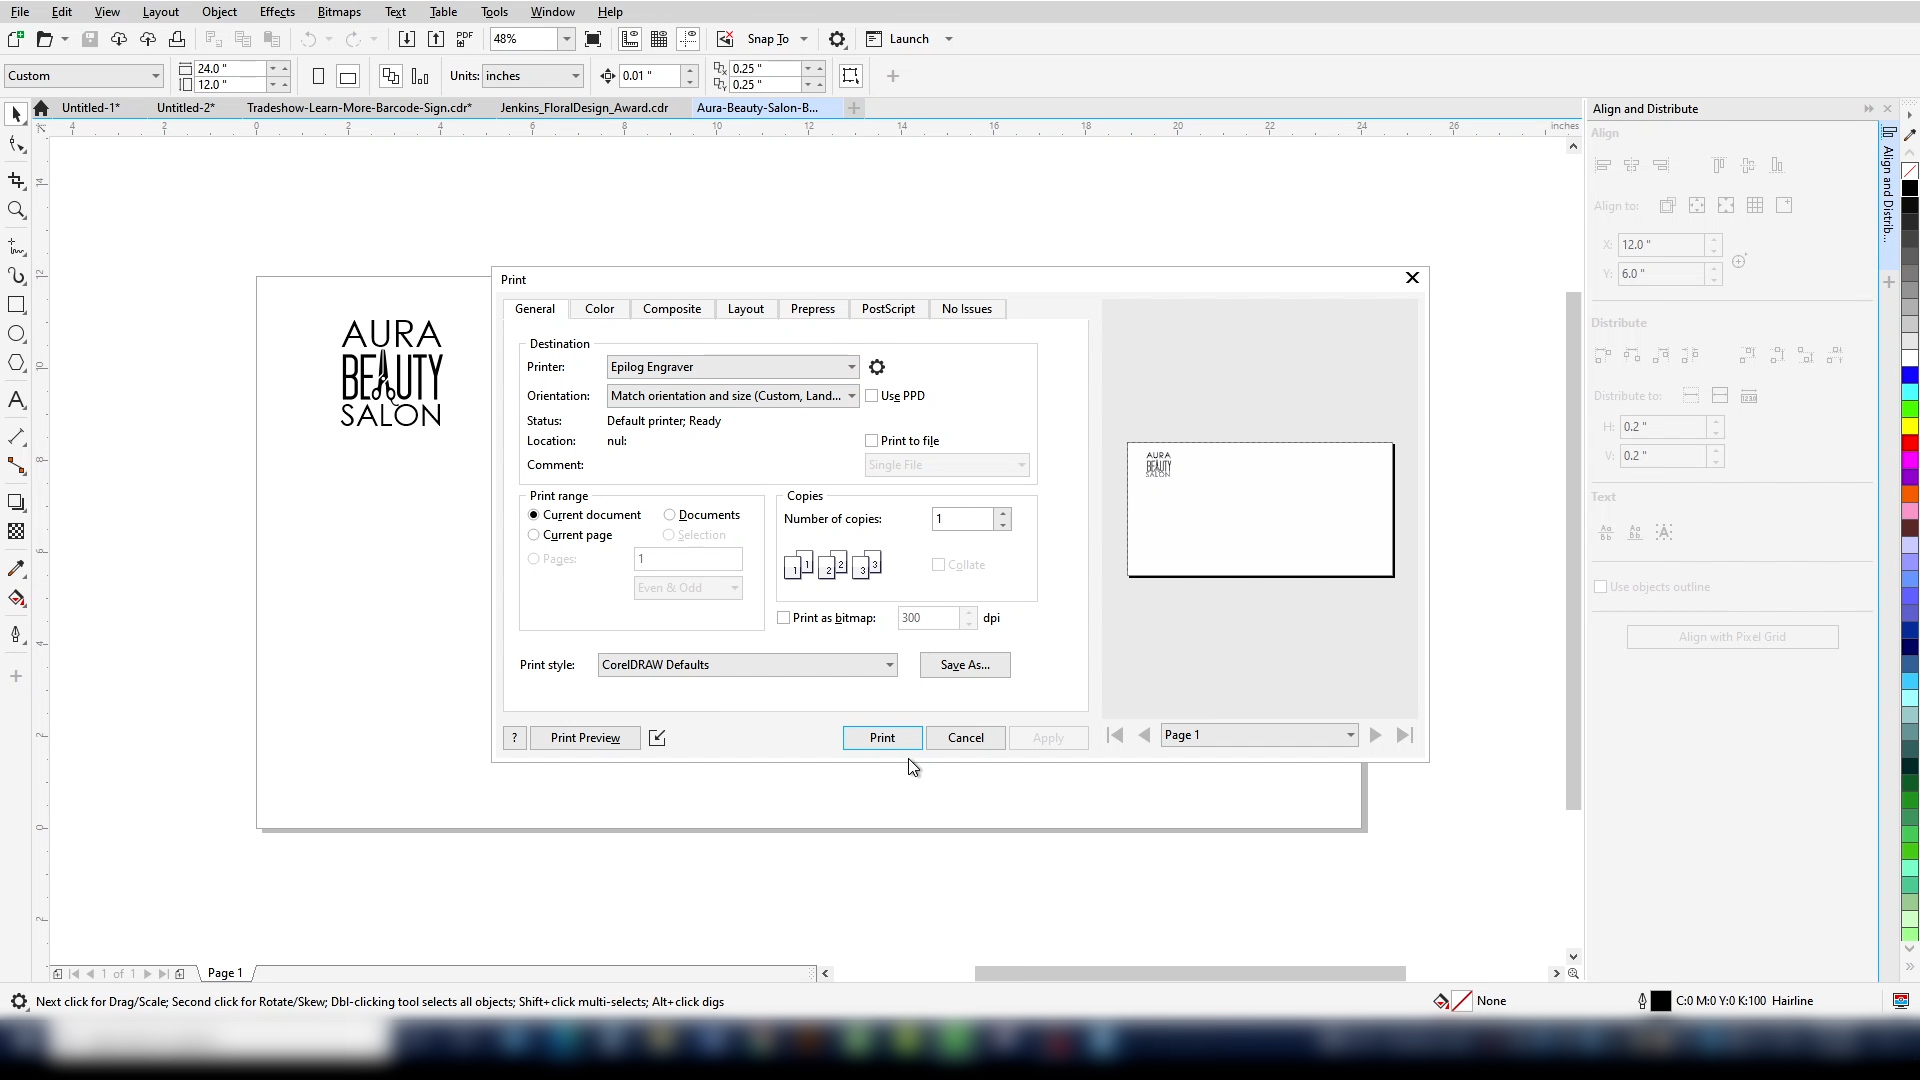Pick the red swatch in color palette

coord(1910,443)
